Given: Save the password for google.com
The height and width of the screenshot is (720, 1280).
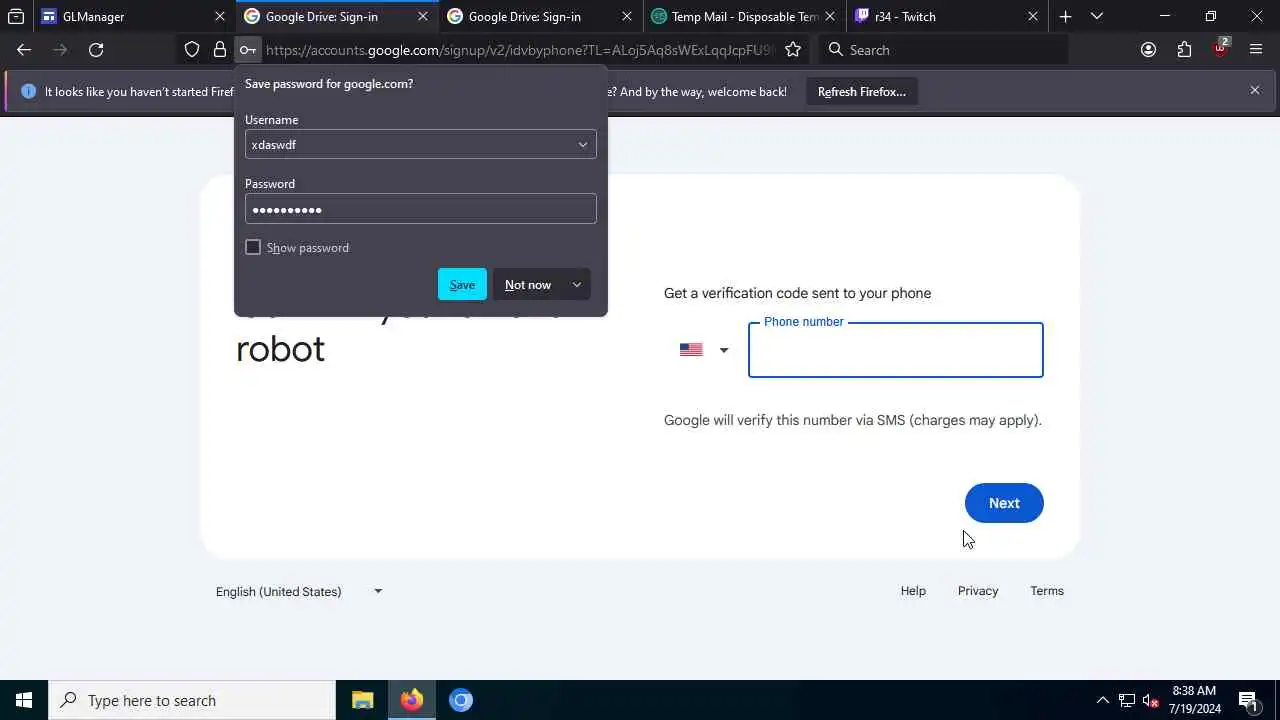Looking at the screenshot, I should pyautogui.click(x=462, y=285).
